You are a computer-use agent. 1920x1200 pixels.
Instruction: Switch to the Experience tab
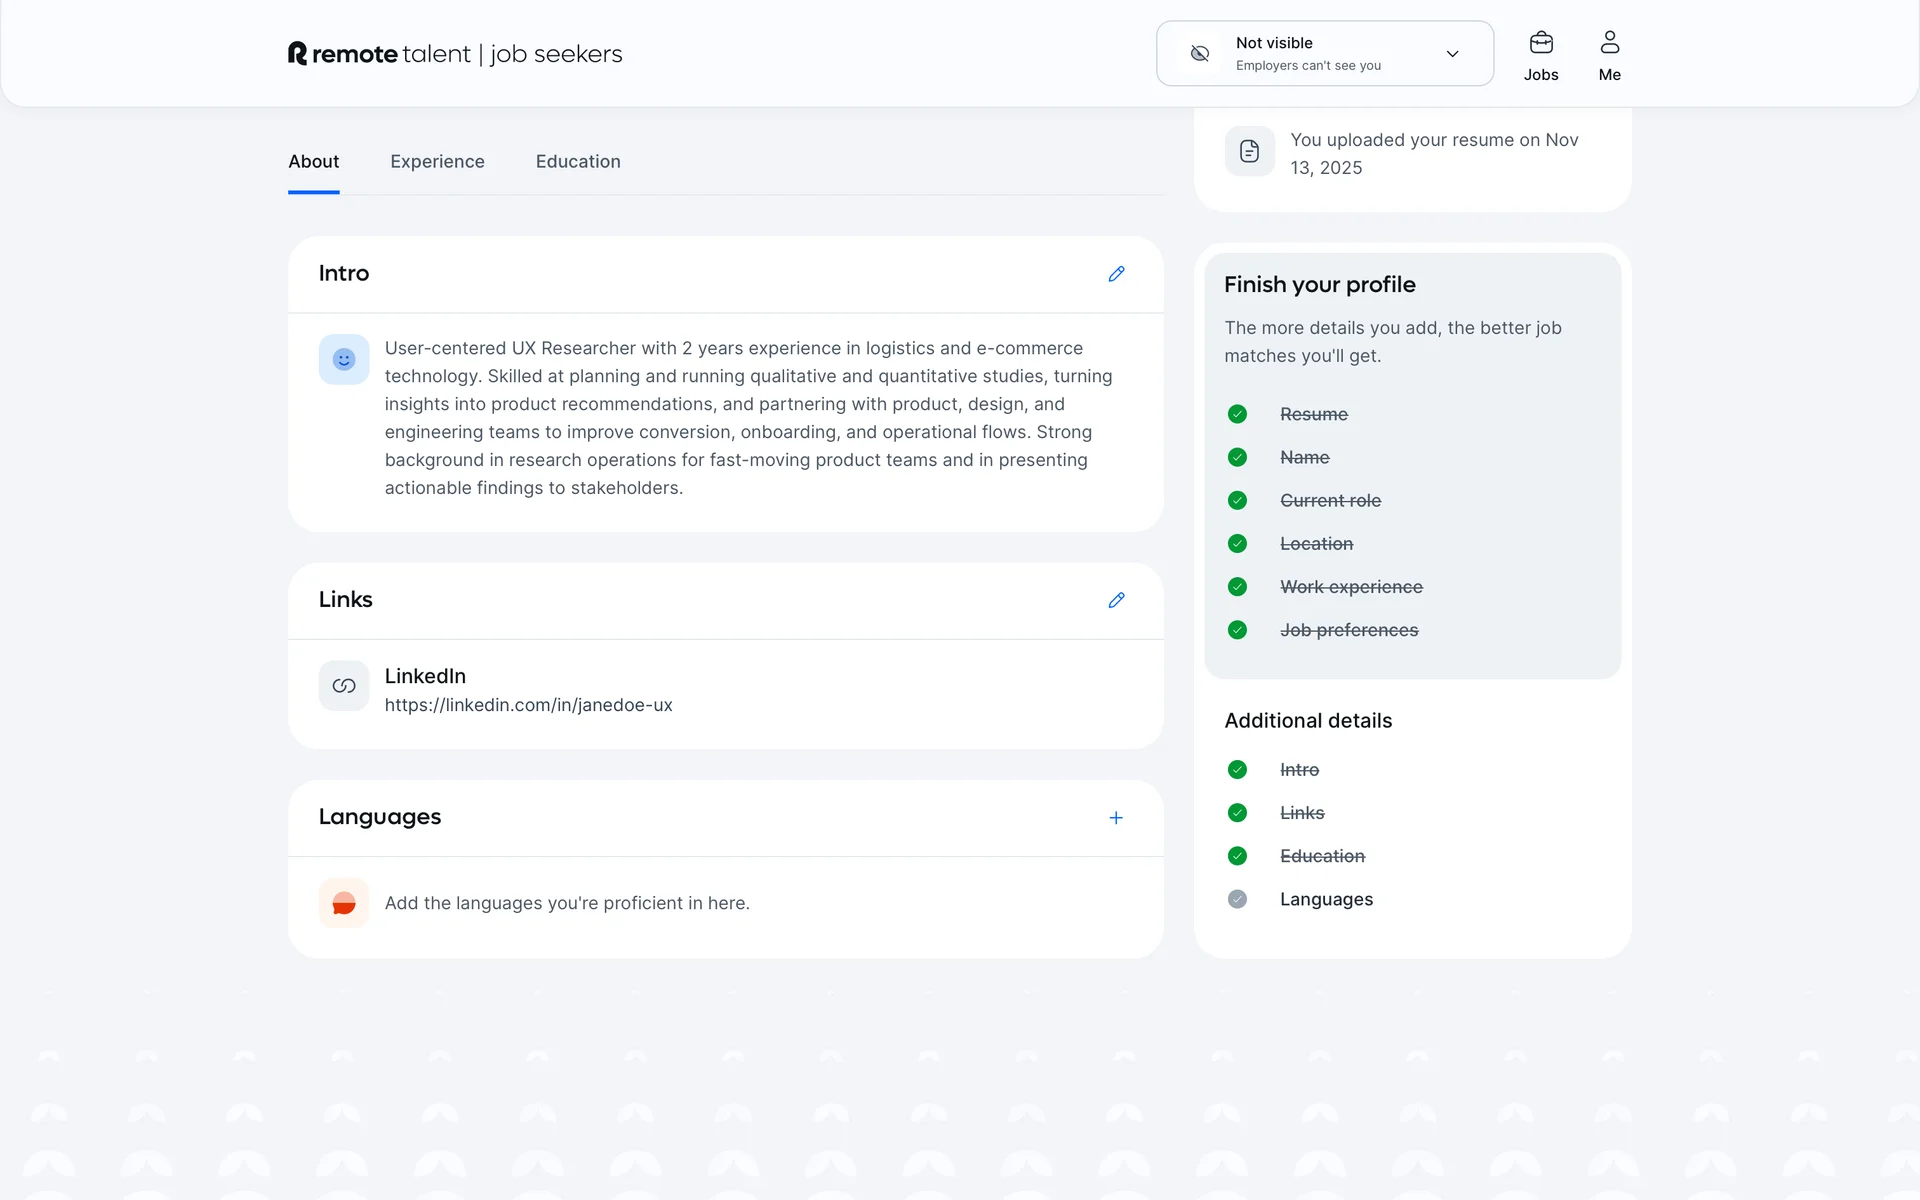click(x=437, y=162)
